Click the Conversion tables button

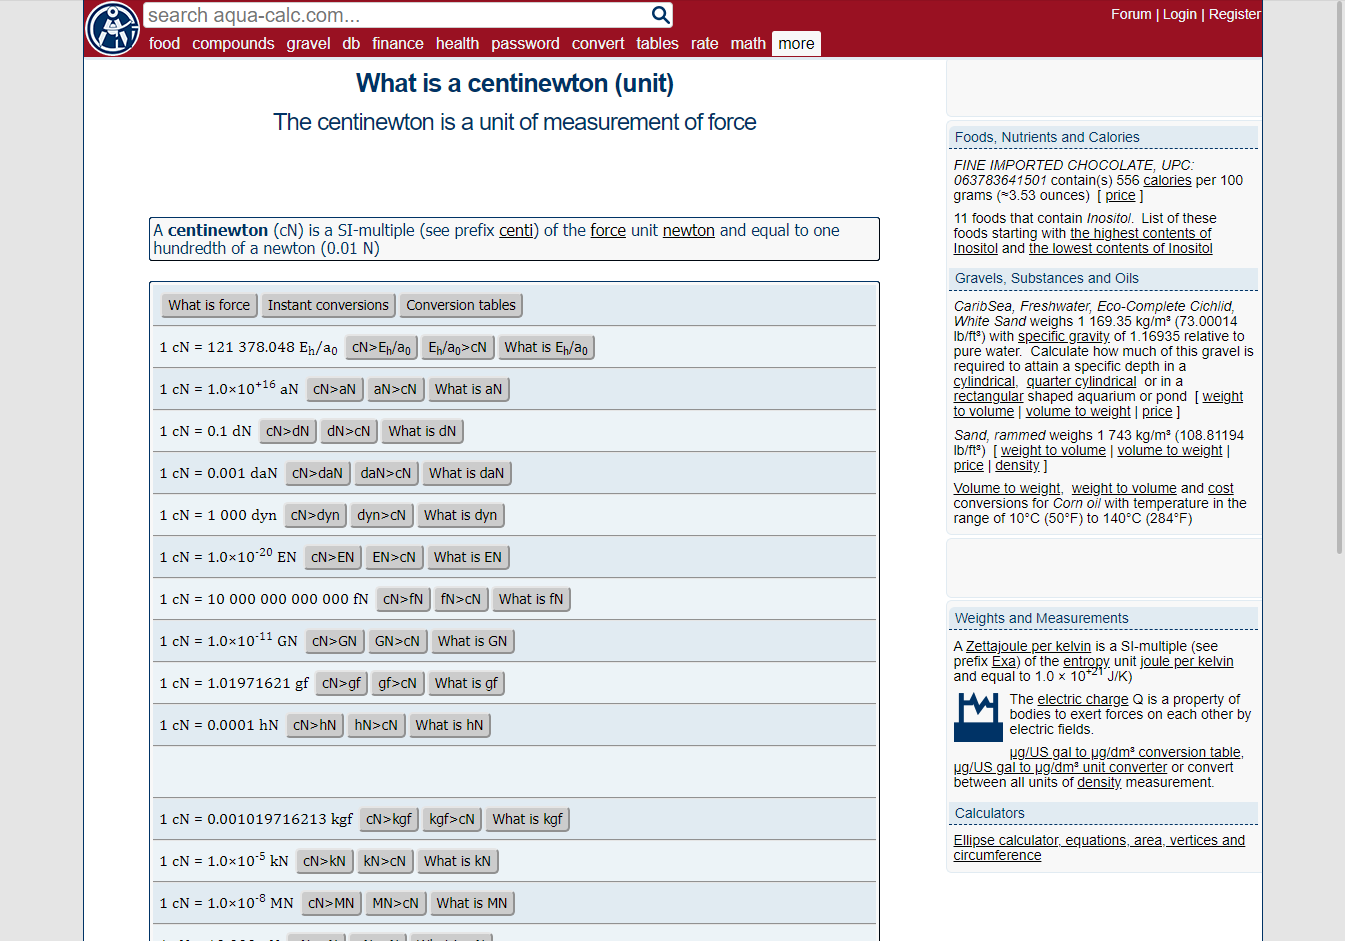461,305
